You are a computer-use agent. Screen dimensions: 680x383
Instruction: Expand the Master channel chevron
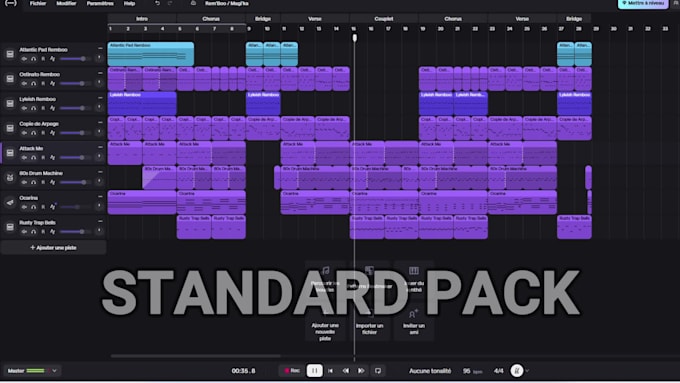coord(54,371)
